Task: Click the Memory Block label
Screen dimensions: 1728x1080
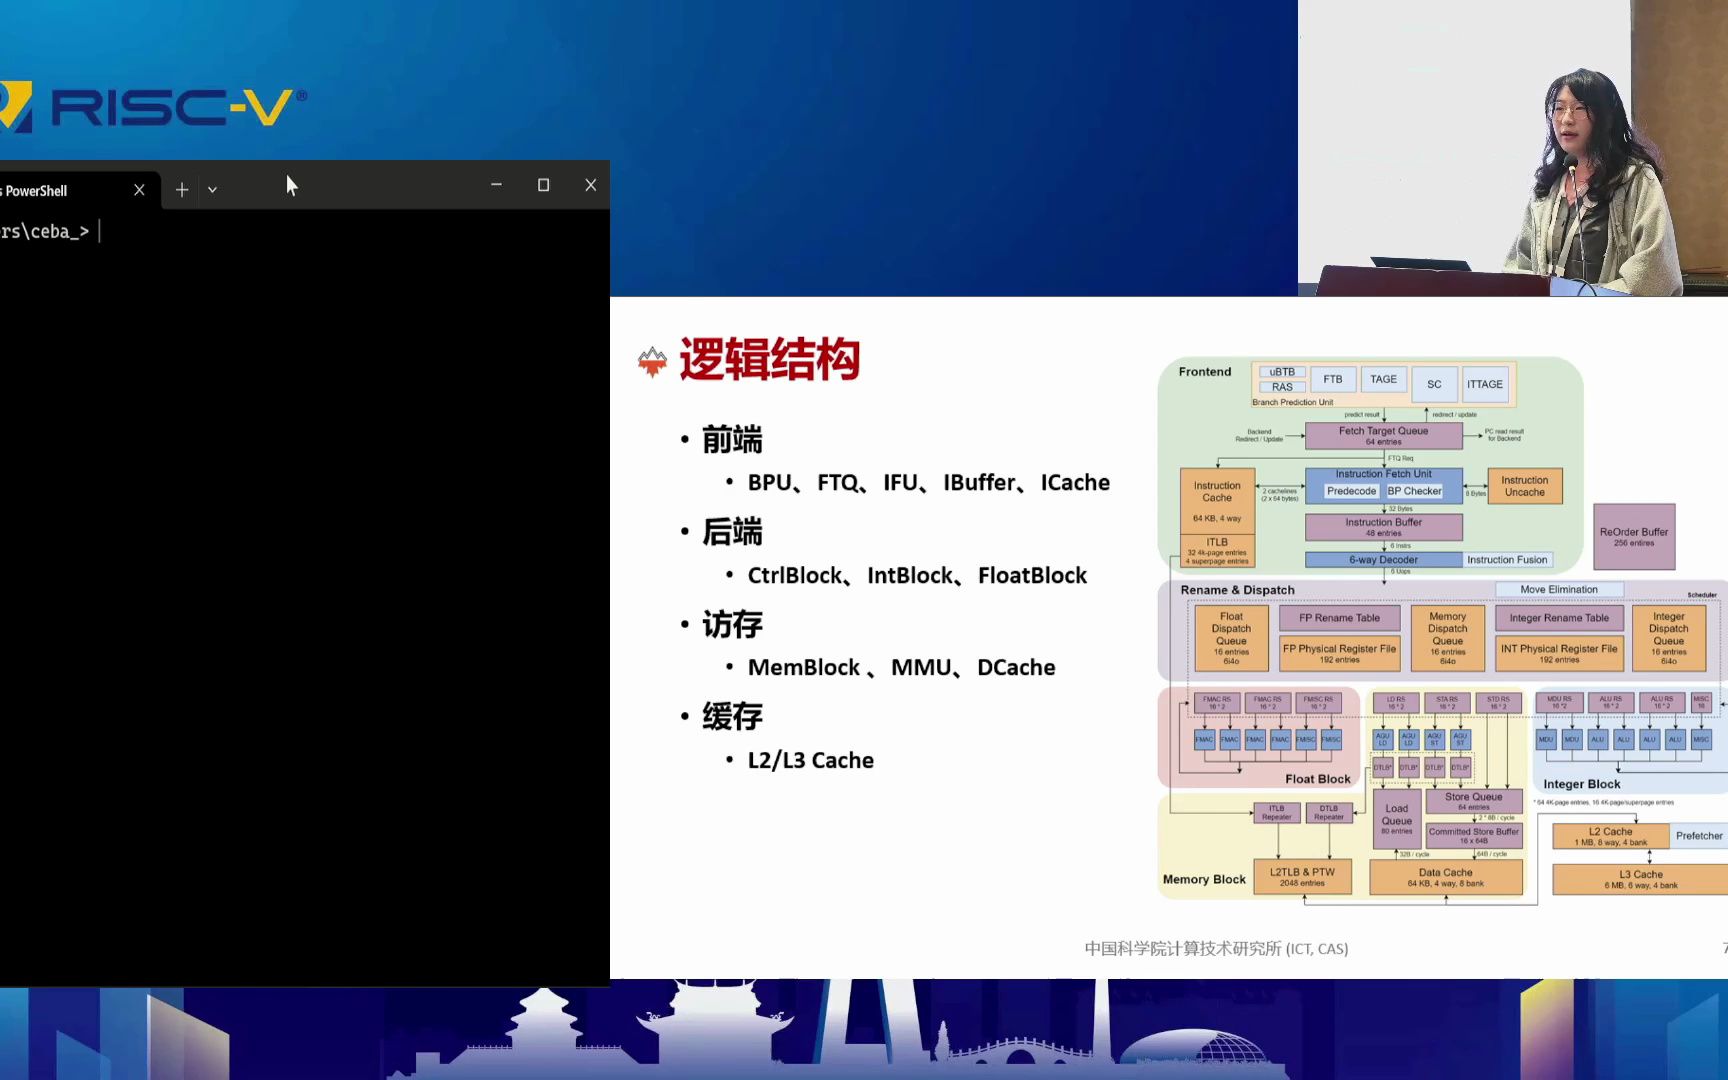Action: [1204, 880]
